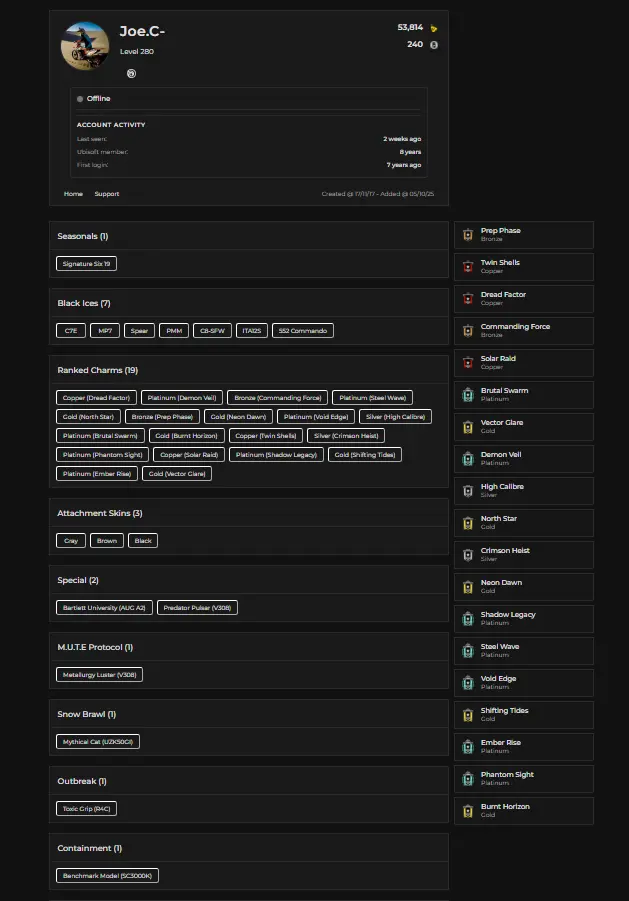The width and height of the screenshot is (629, 901).
Task: Select the Signature Six 19 seasonal tag
Action: pyautogui.click(x=86, y=264)
